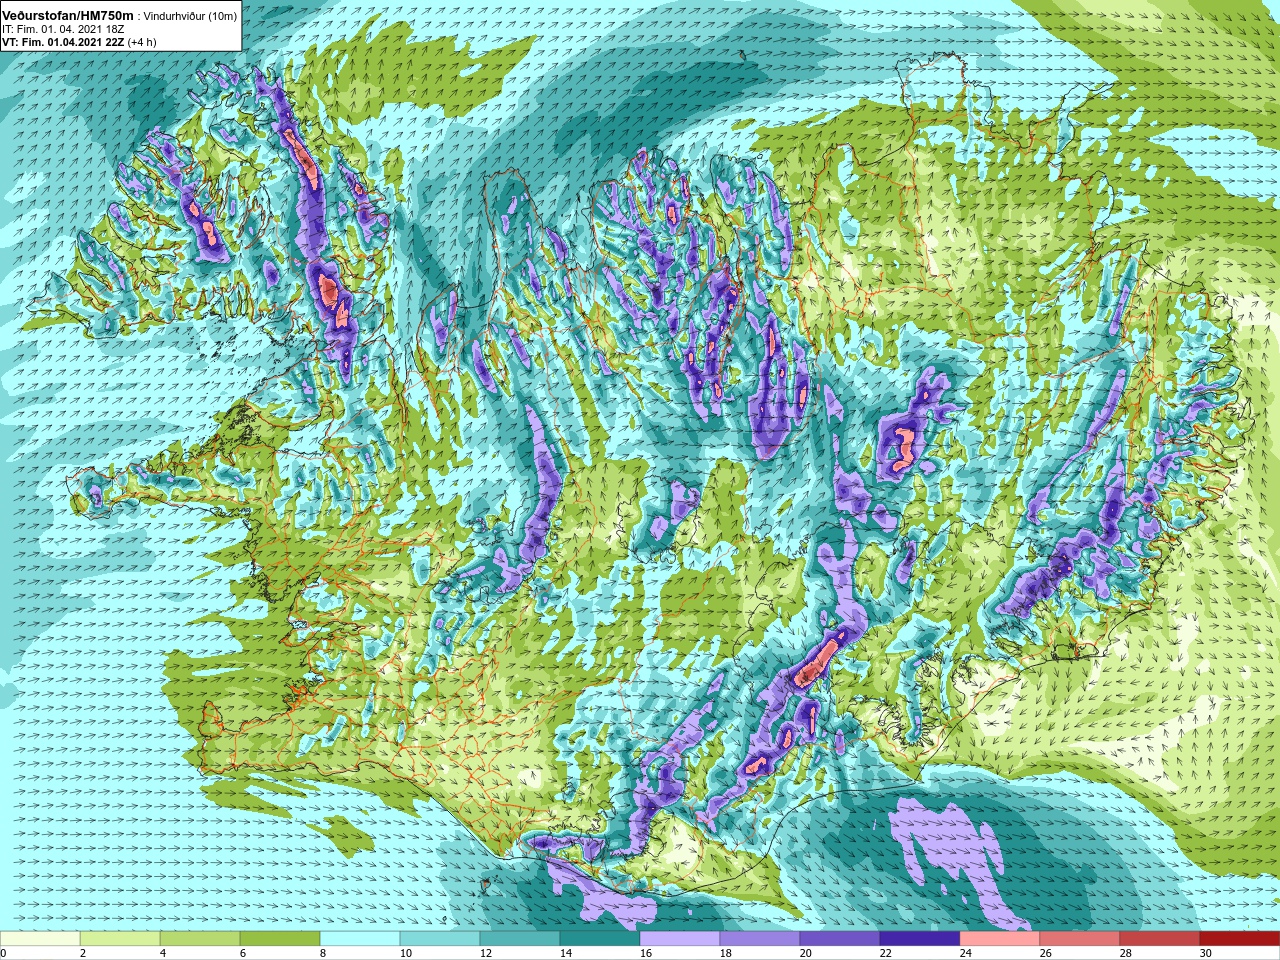Click the legend value 30
Image resolution: width=1280 pixels, height=960 pixels.
point(1205,953)
